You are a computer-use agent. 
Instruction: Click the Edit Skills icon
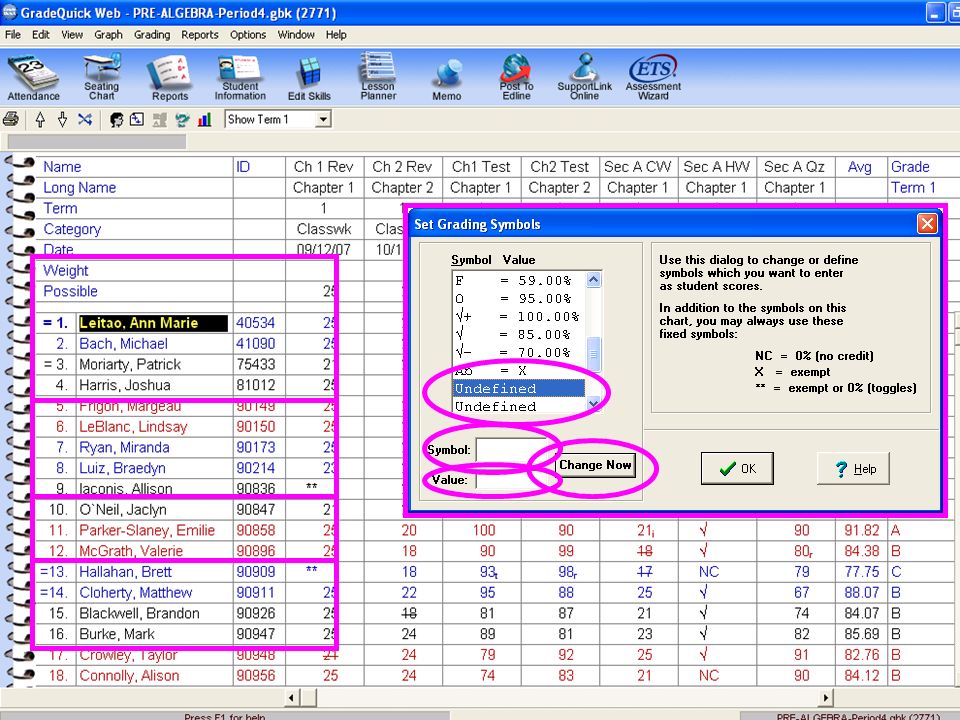point(309,78)
